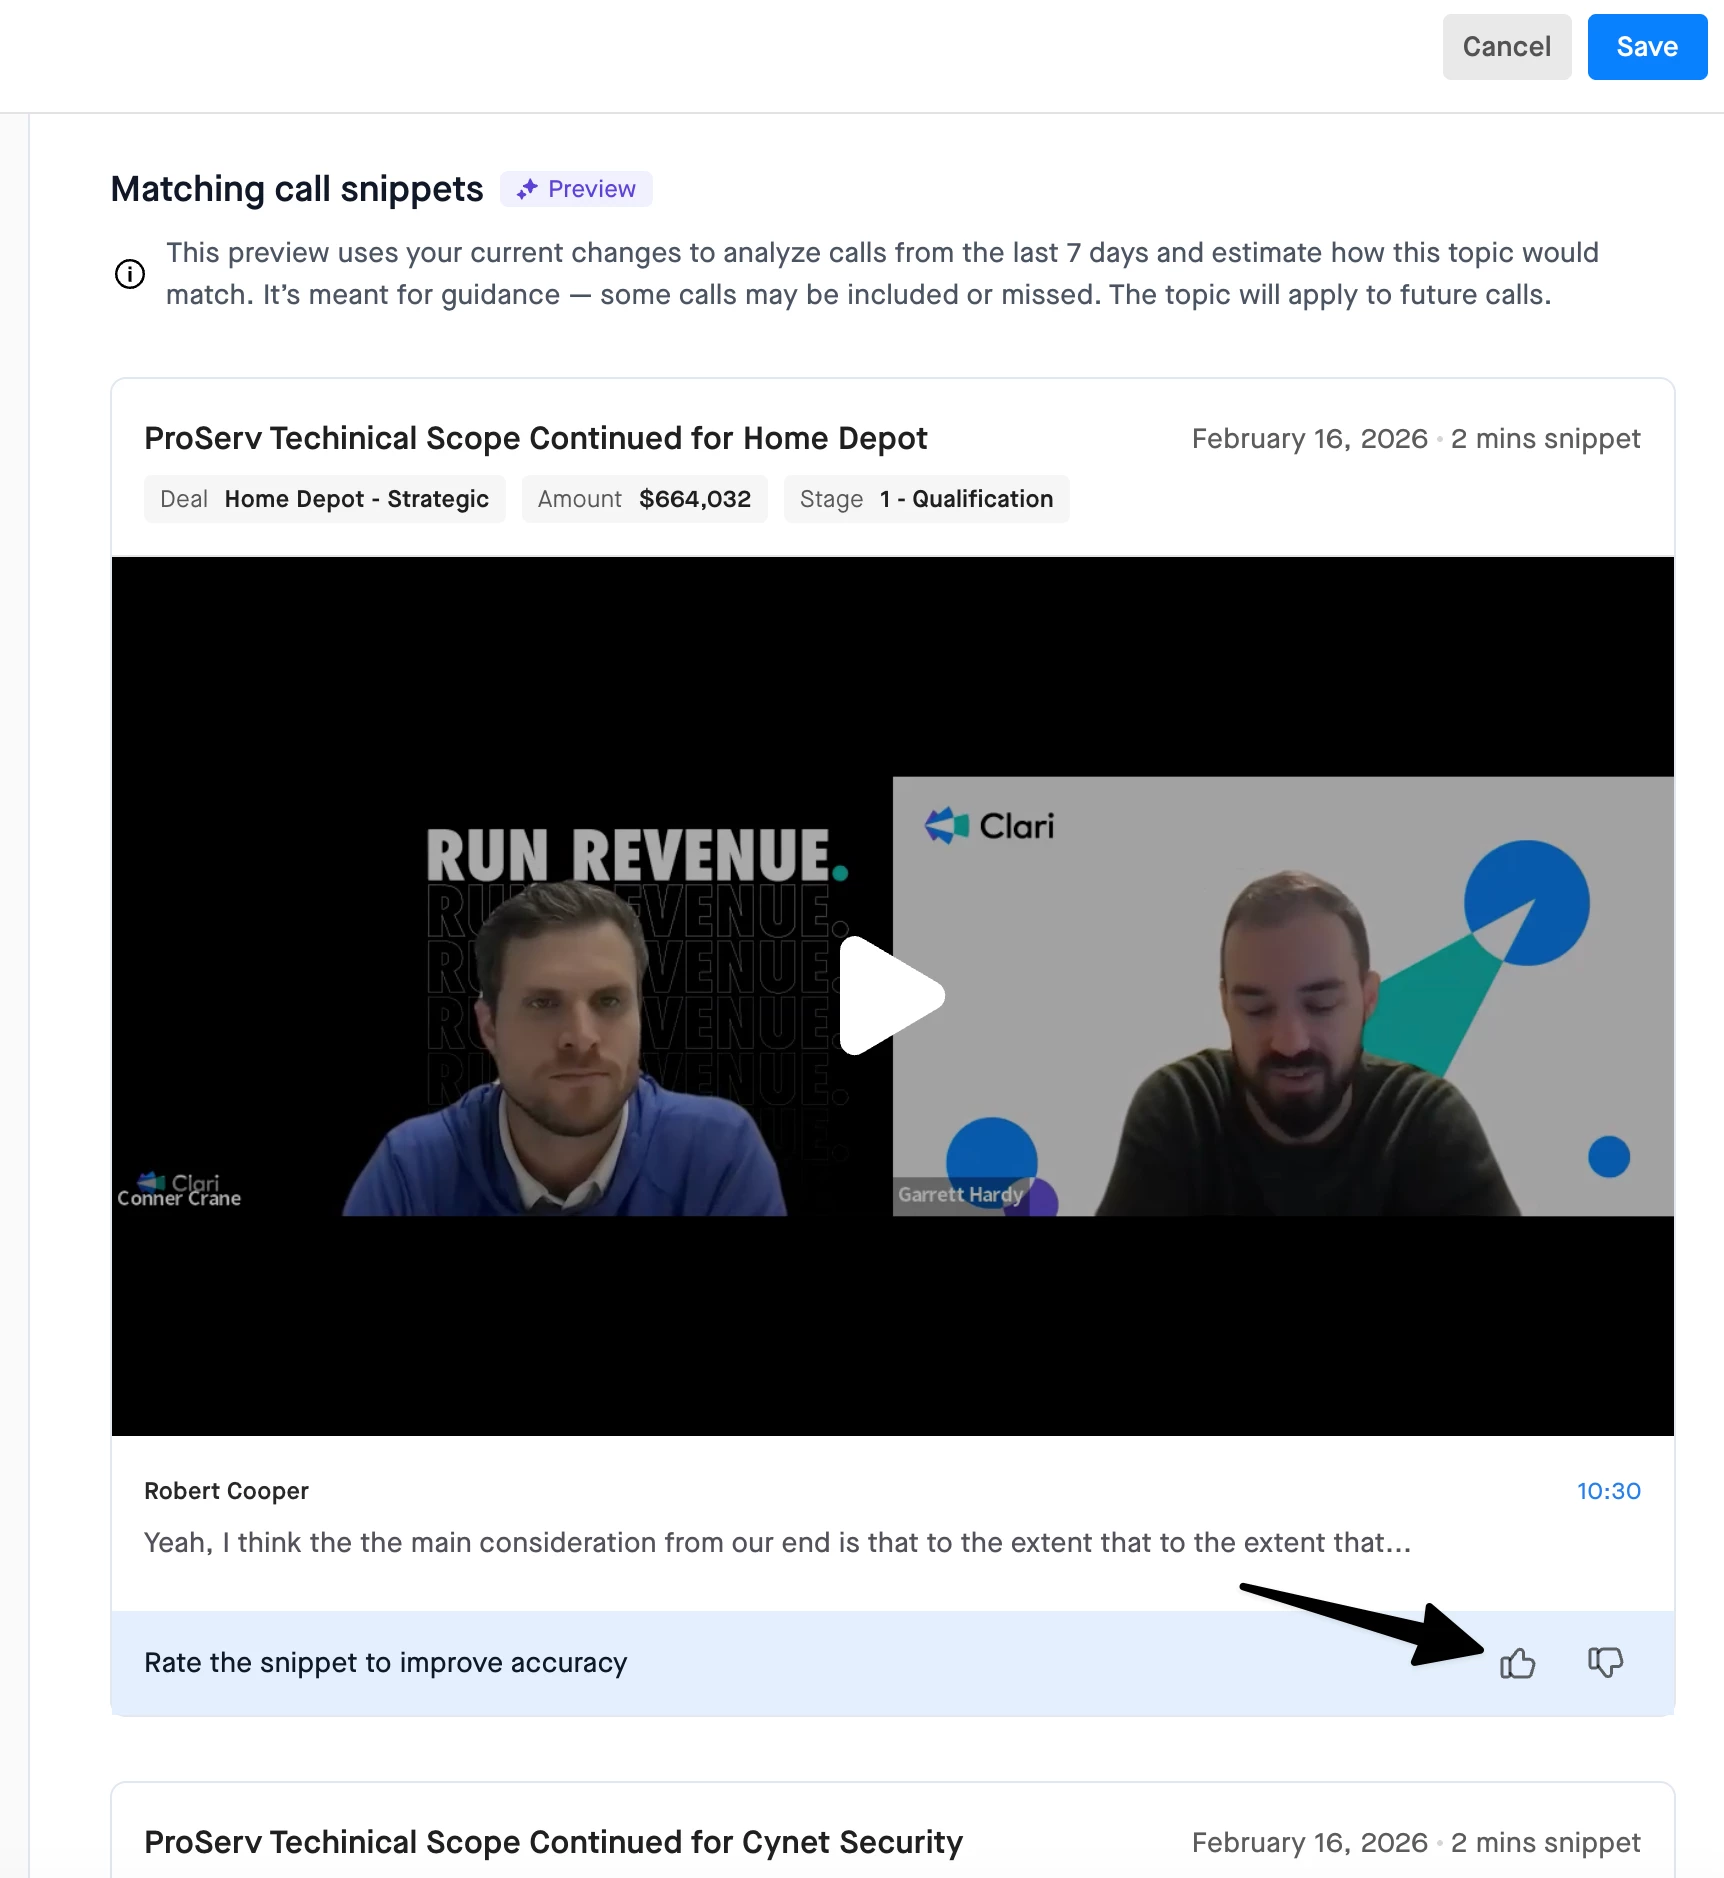Click the Stage 1 - Qualification tag
The height and width of the screenshot is (1878, 1724).
pyautogui.click(x=926, y=499)
